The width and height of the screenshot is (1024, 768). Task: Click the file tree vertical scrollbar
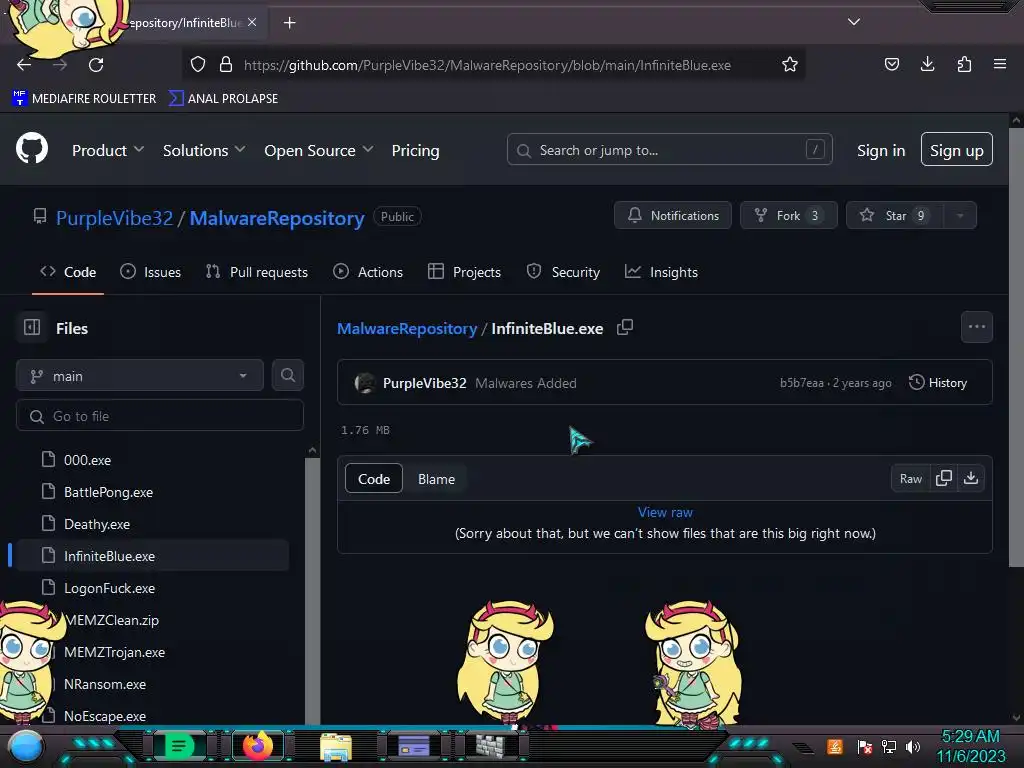pyautogui.click(x=312, y=588)
